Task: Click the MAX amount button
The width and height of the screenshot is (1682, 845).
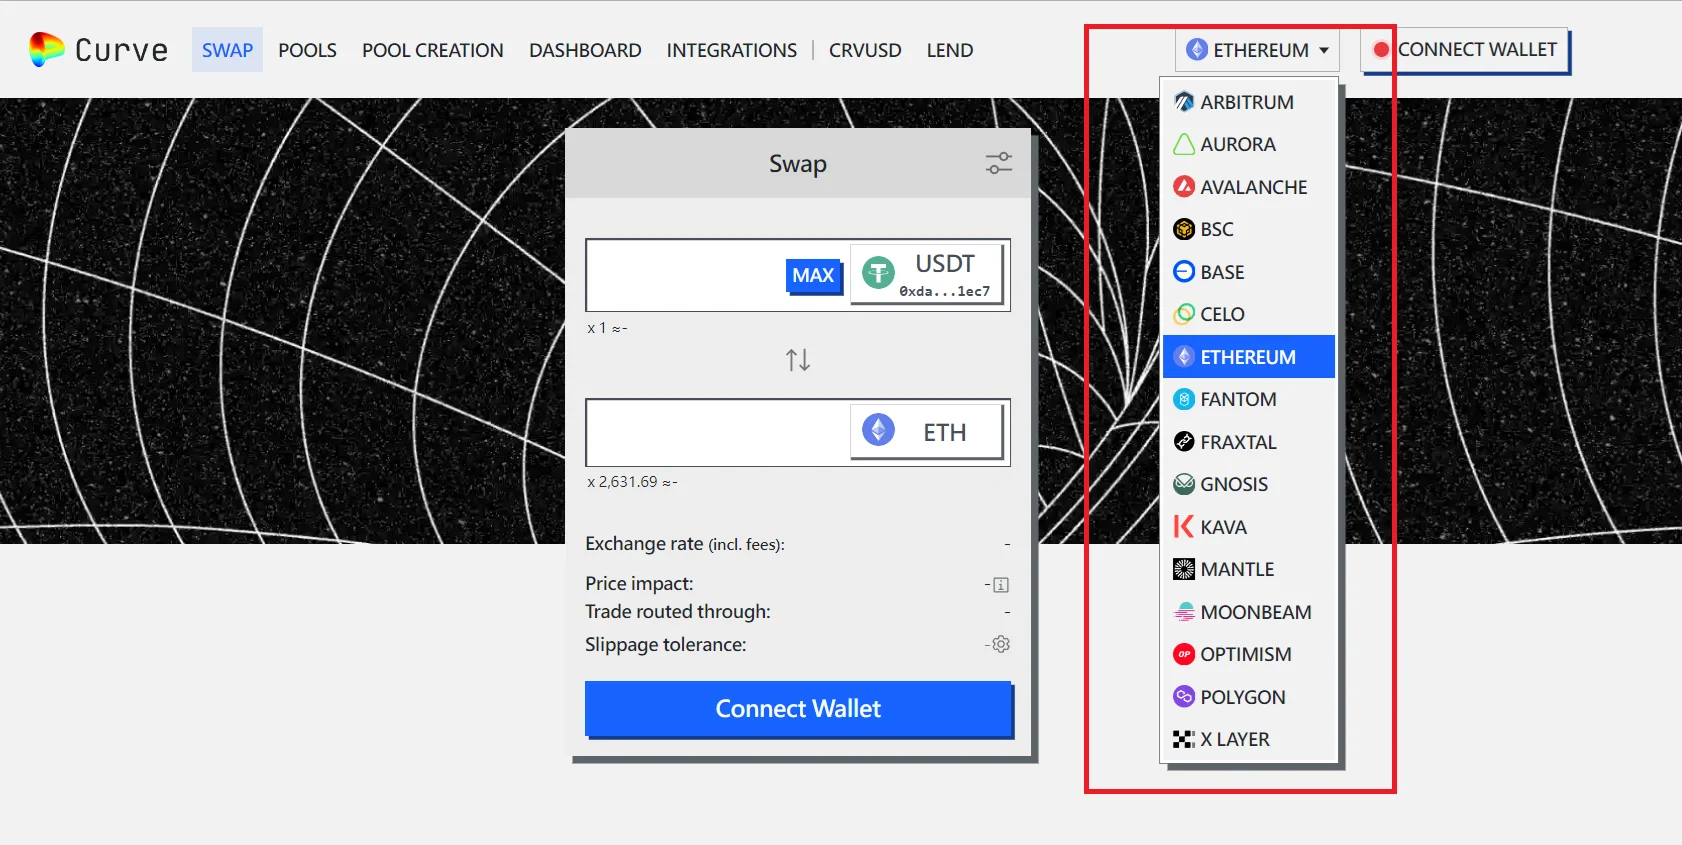Action: coord(813,275)
